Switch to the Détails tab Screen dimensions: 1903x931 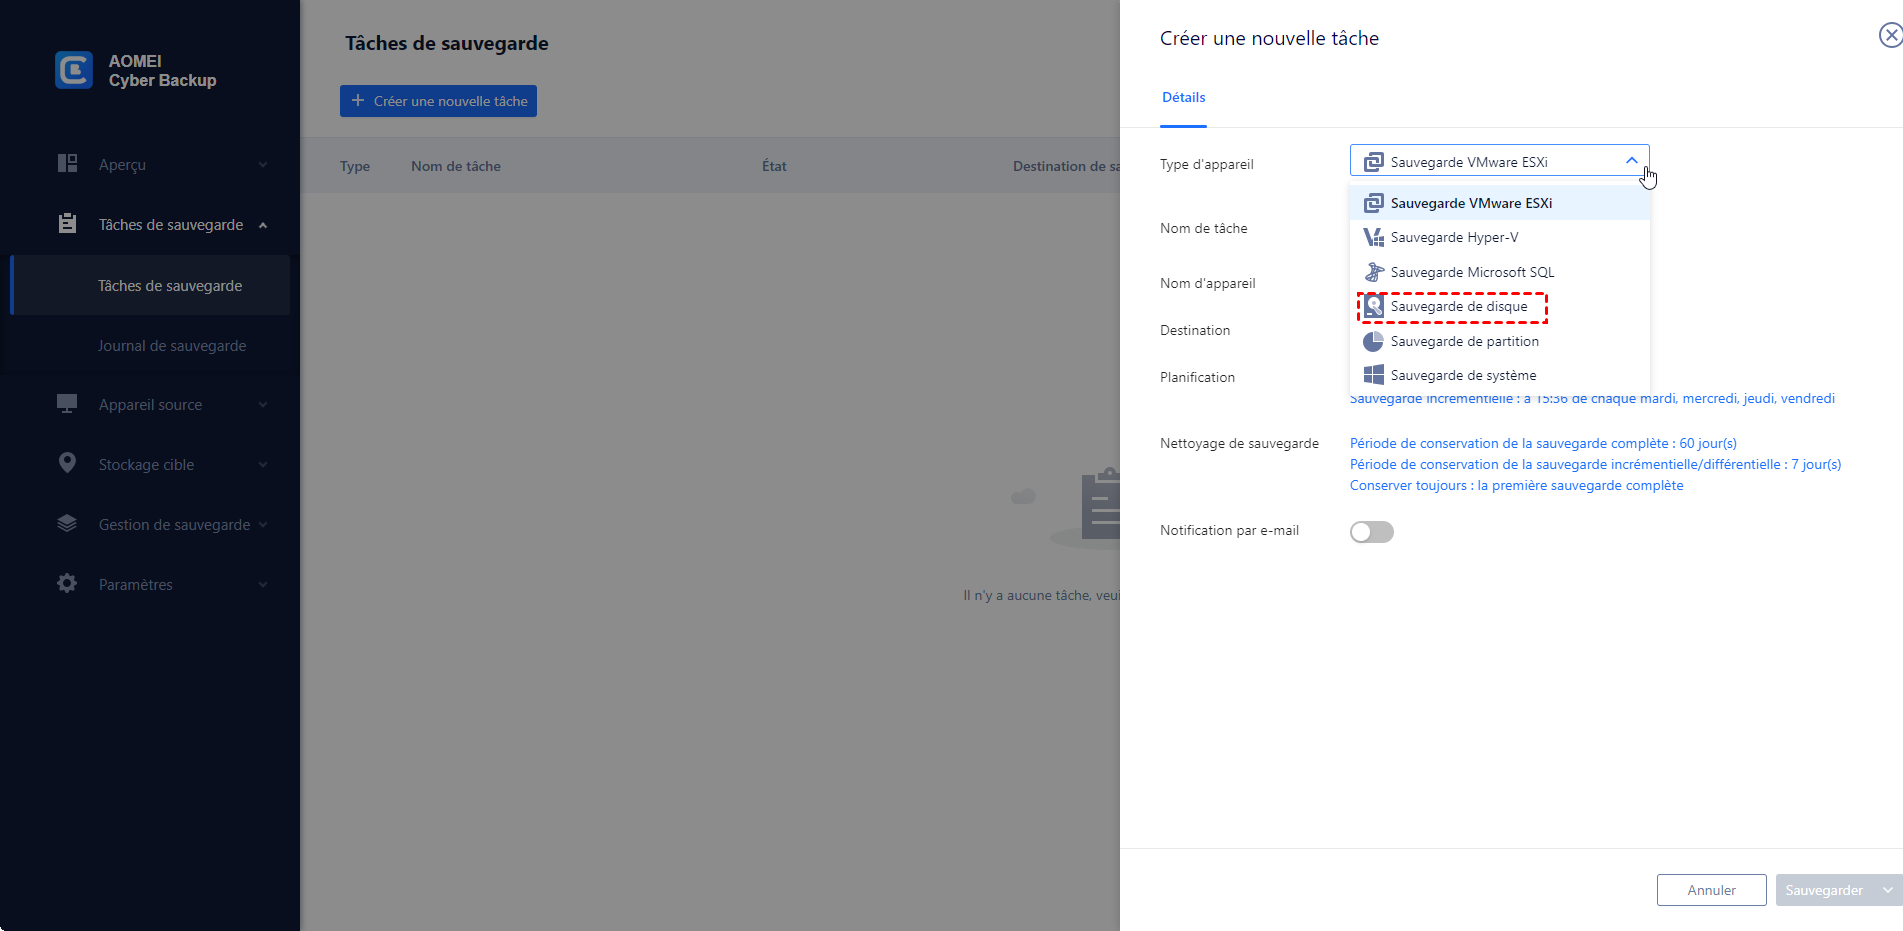(1183, 98)
